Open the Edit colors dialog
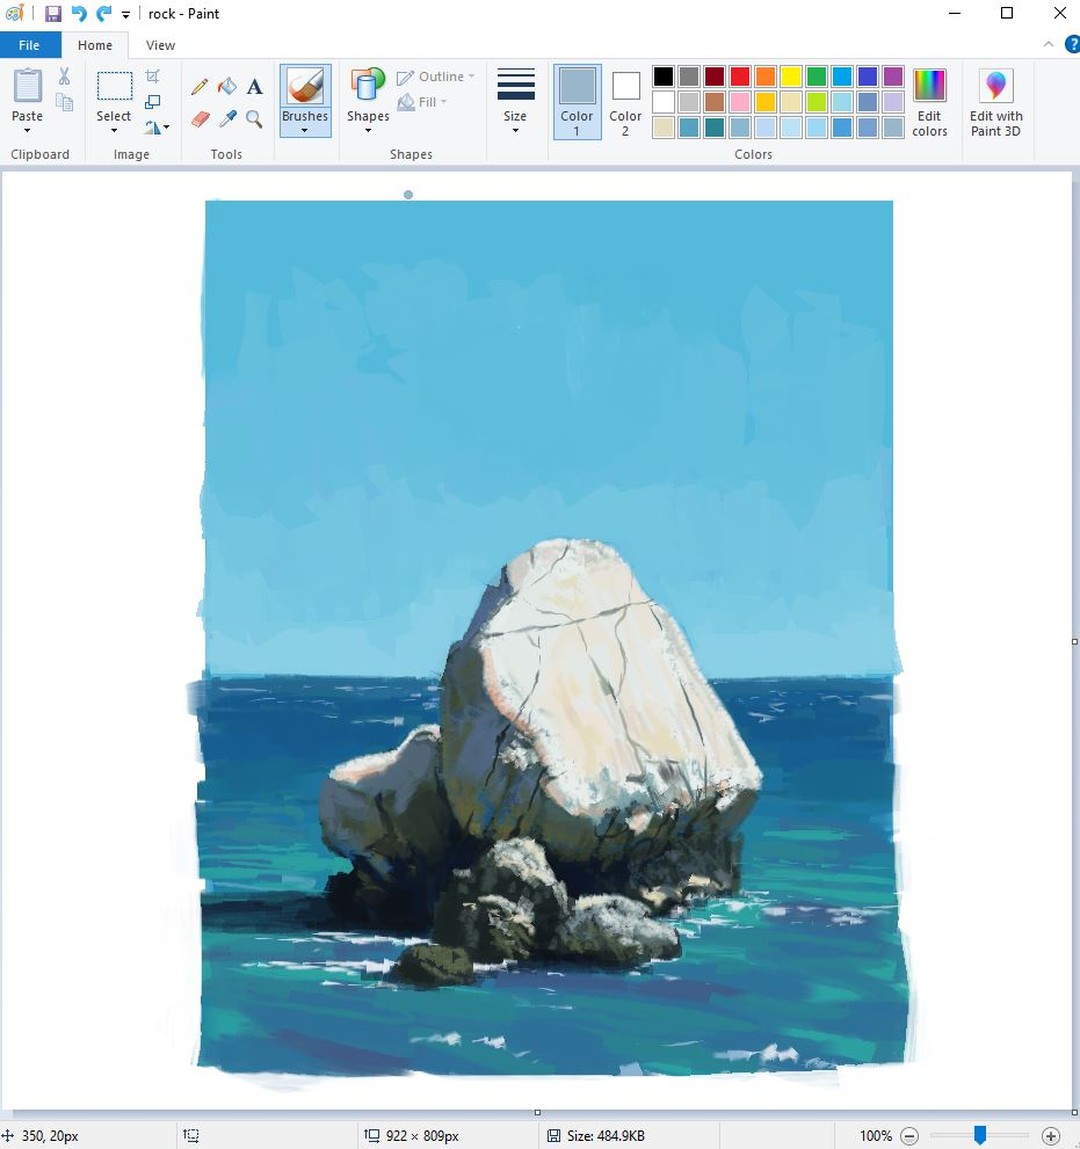Image resolution: width=1080 pixels, height=1149 pixels. (x=929, y=103)
